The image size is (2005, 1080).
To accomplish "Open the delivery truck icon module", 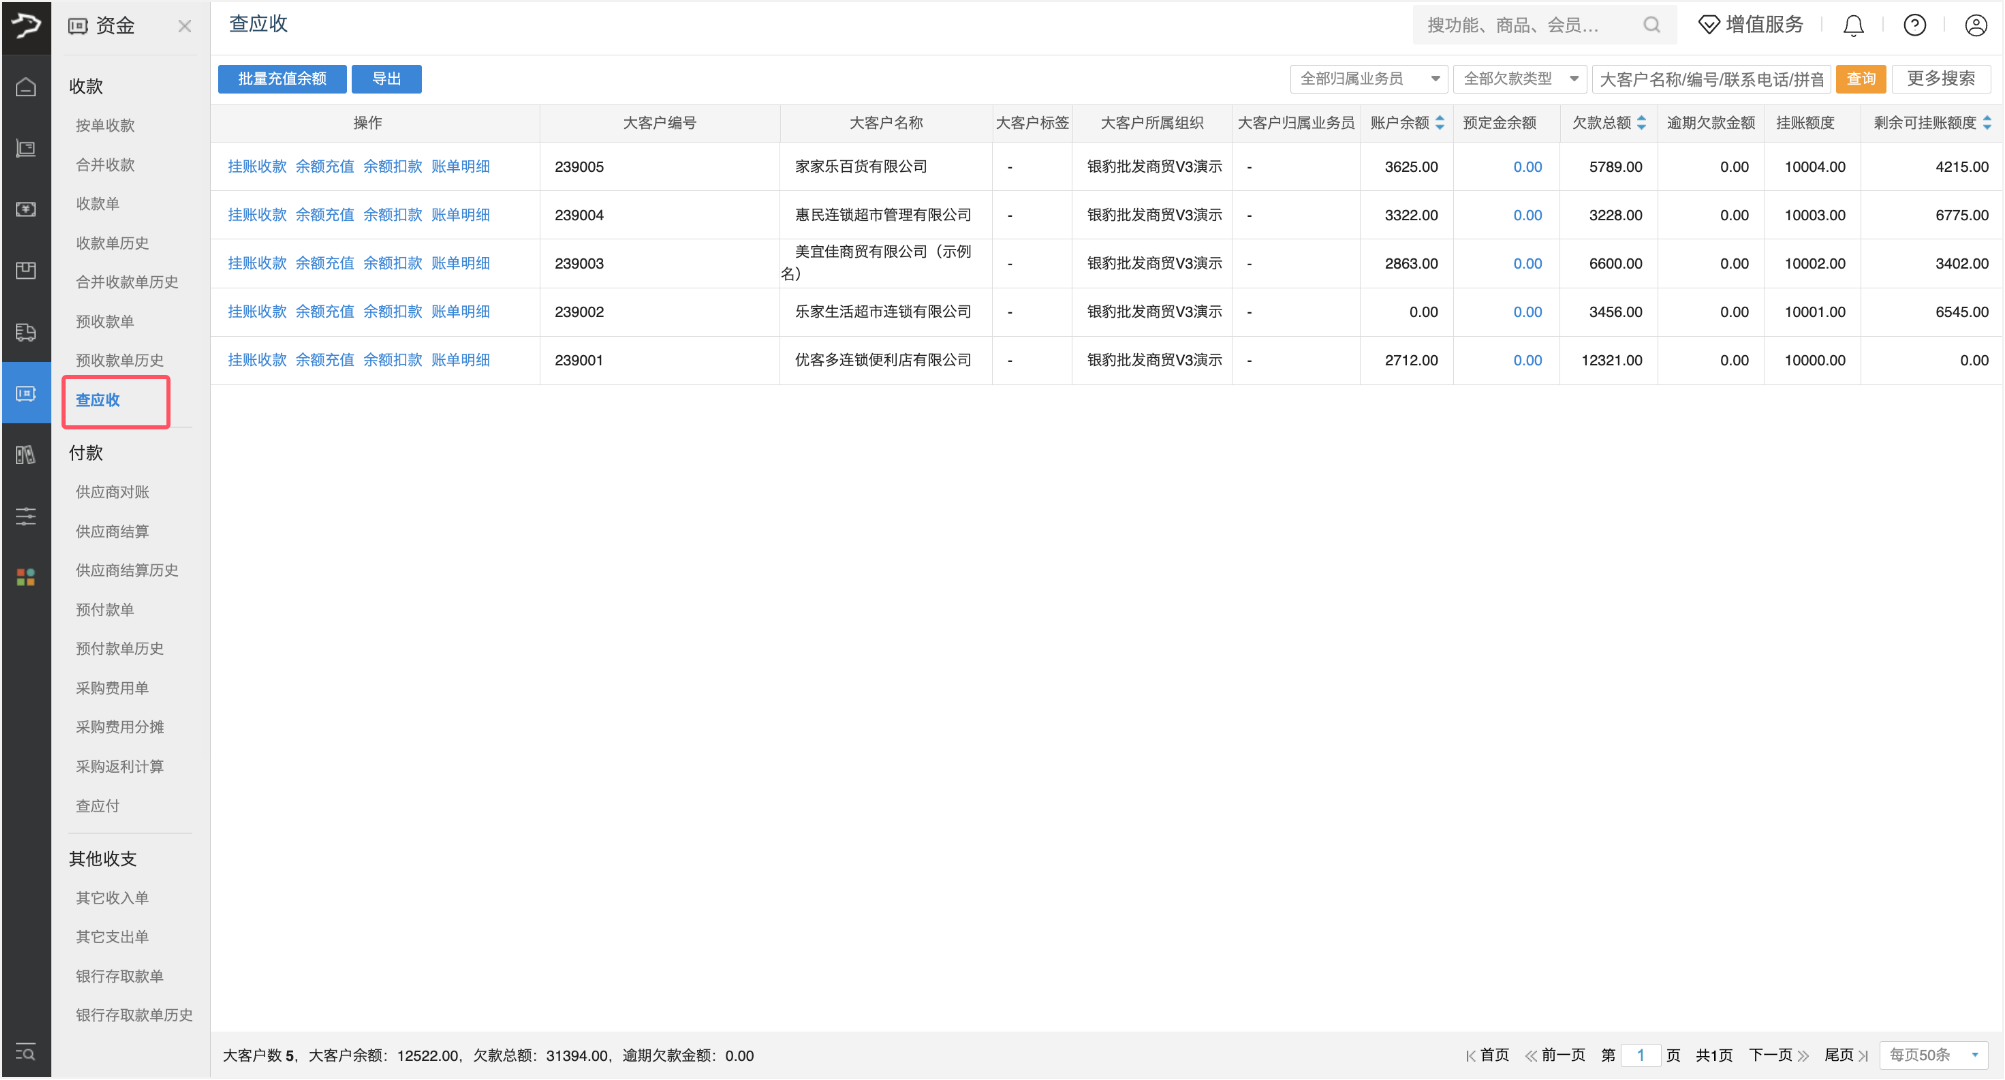I will click(26, 332).
